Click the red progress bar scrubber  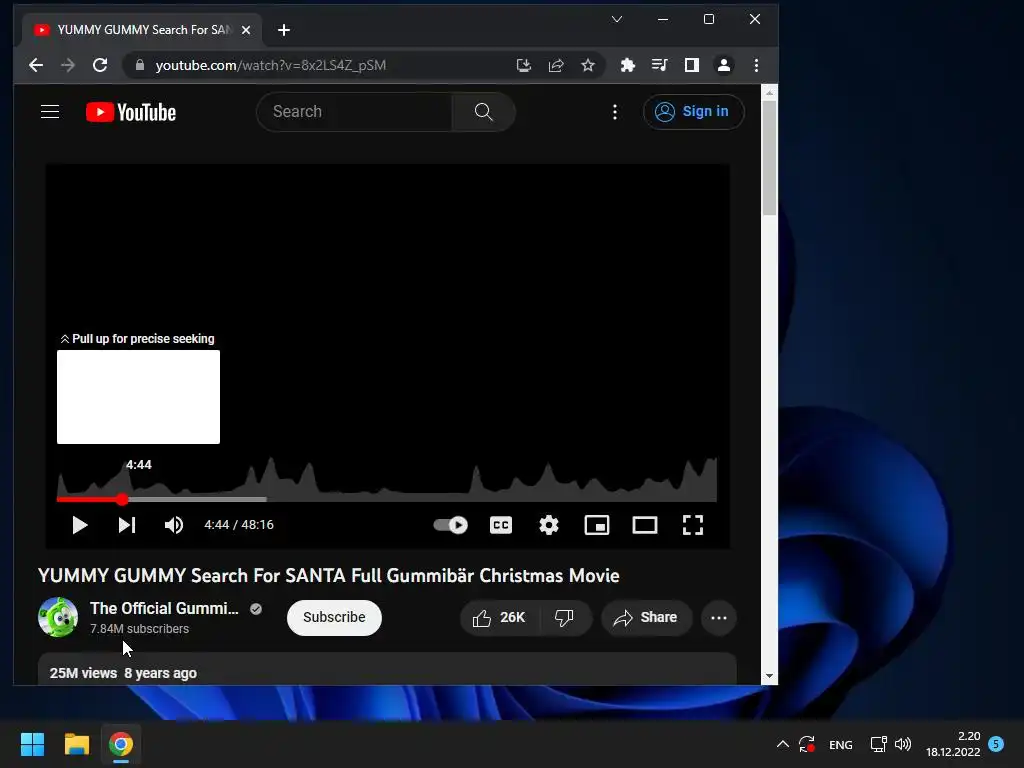point(123,500)
